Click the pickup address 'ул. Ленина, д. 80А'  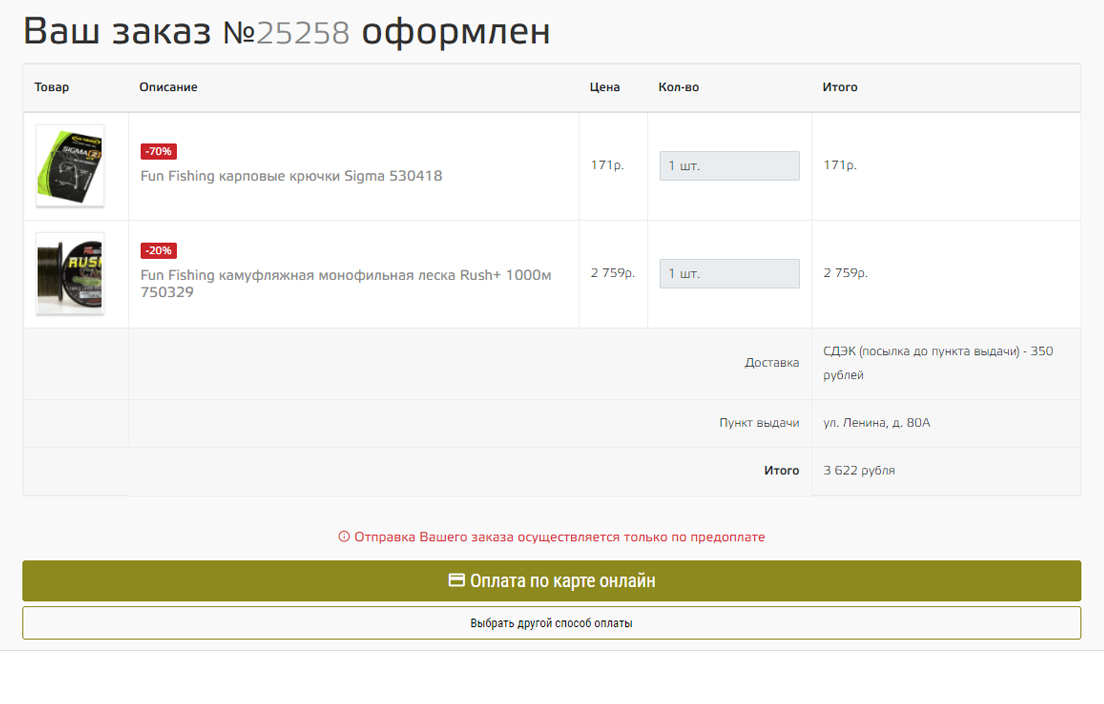click(876, 423)
